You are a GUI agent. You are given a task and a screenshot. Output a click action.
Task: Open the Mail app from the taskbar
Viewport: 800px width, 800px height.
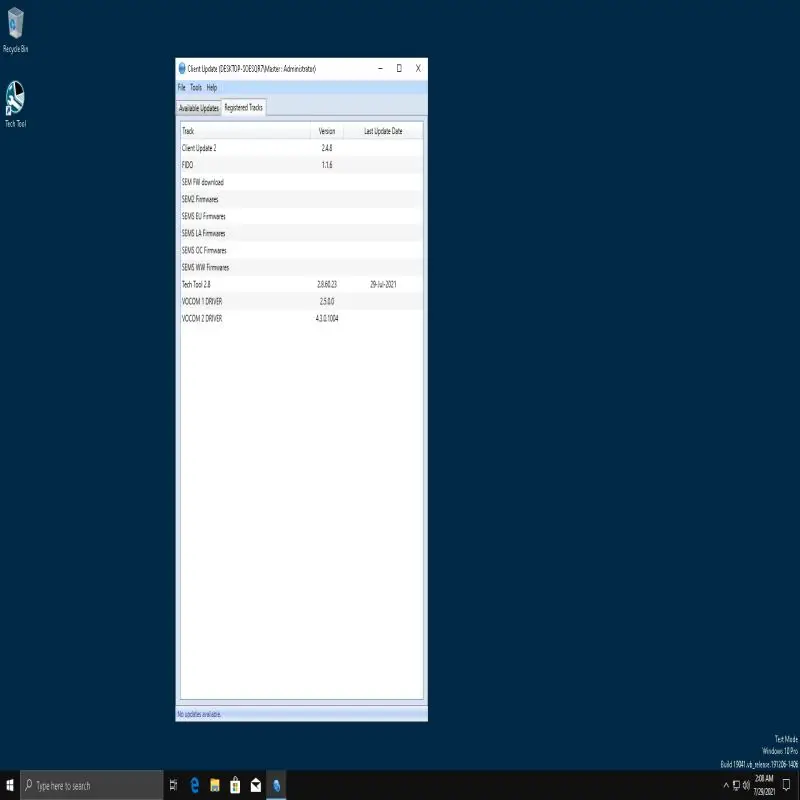tap(256, 785)
